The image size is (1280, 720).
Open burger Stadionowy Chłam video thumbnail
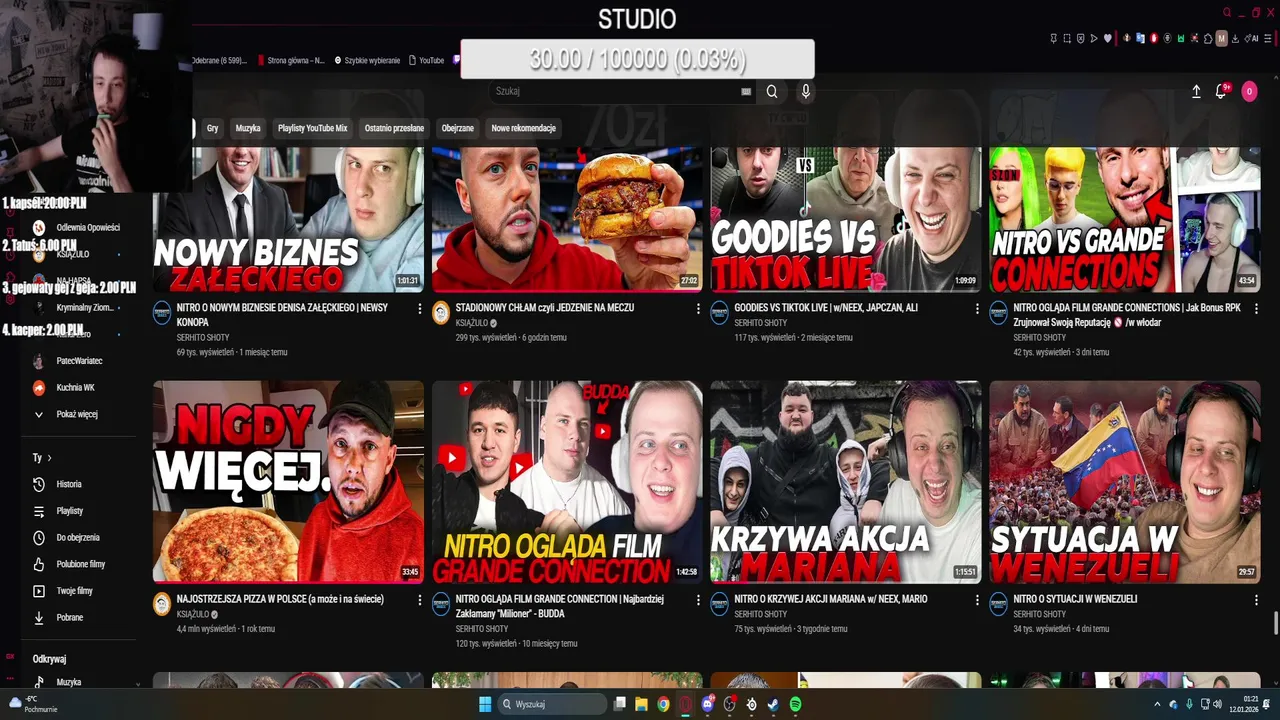567,219
